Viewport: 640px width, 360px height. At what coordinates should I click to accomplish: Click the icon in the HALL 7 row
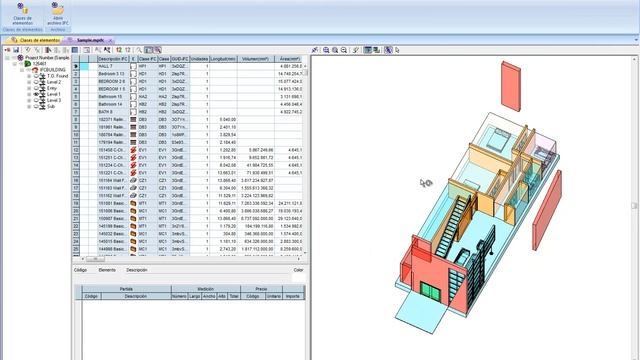(x=133, y=66)
